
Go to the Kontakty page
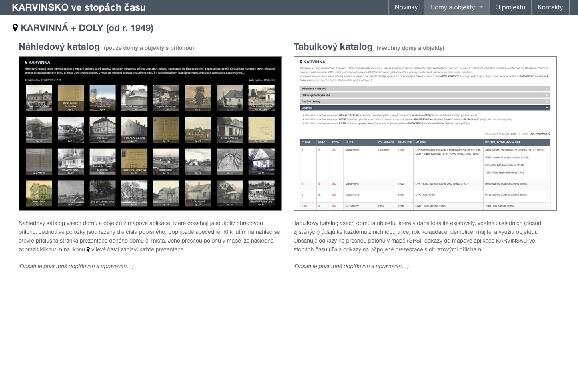[x=550, y=7]
